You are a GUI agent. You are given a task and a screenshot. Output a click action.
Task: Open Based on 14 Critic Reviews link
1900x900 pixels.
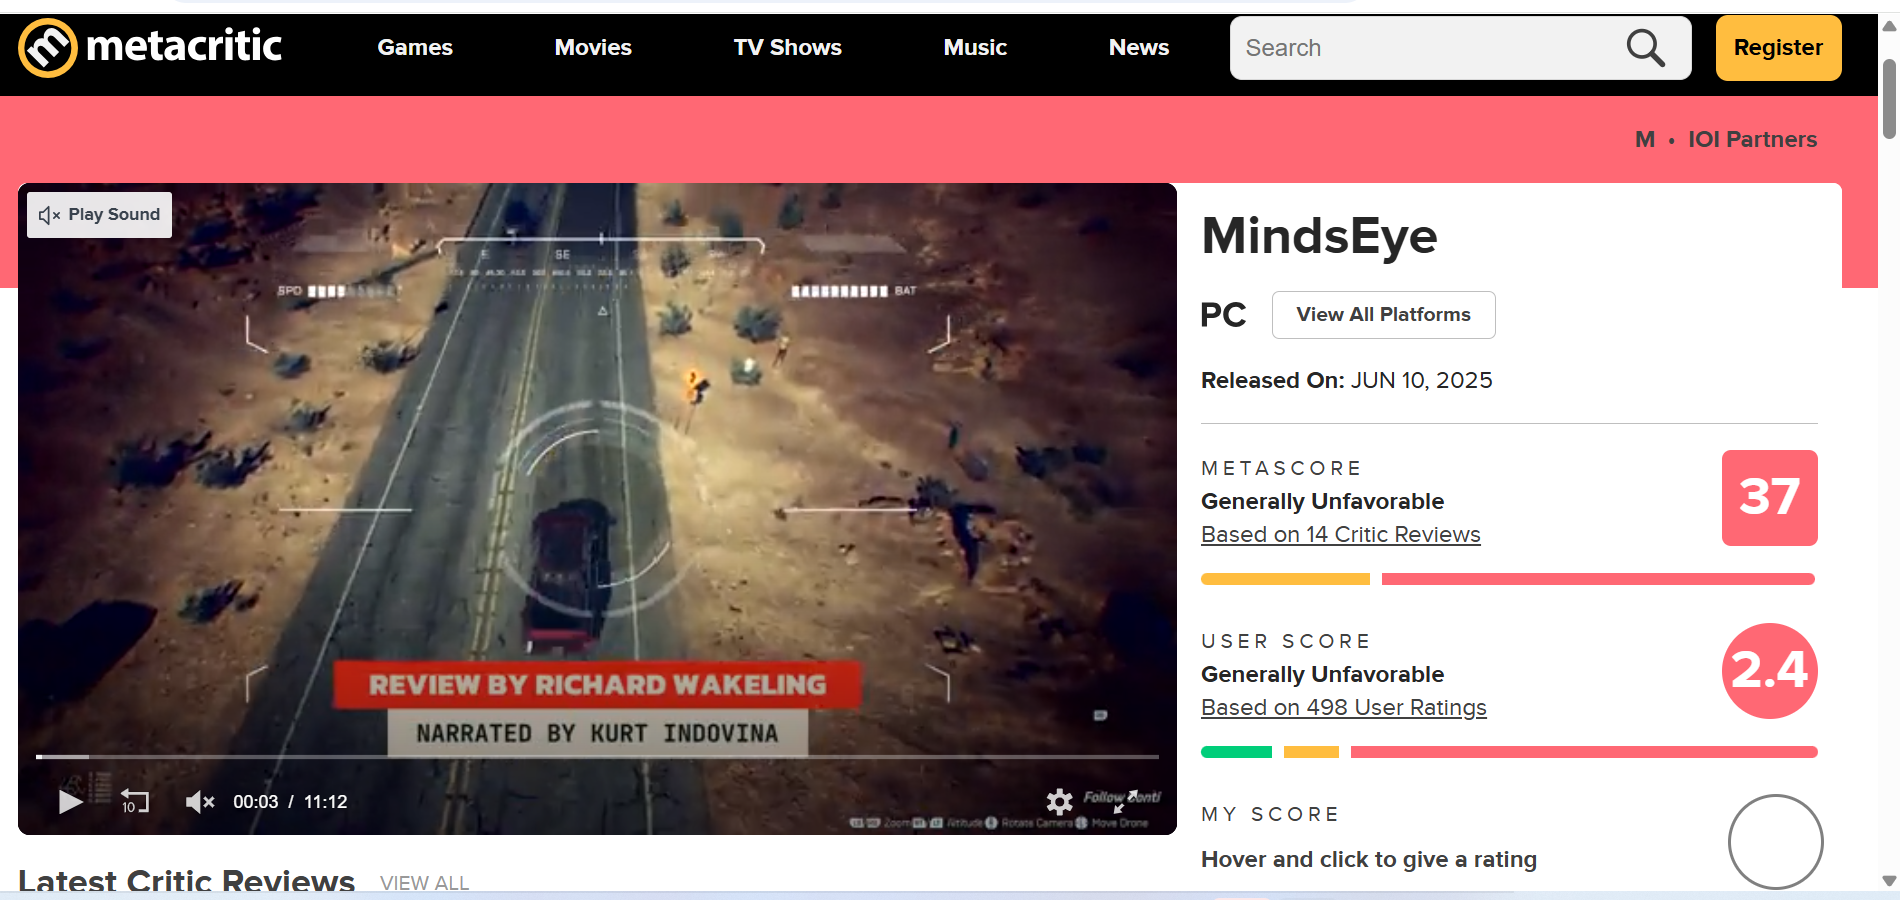pyautogui.click(x=1340, y=535)
